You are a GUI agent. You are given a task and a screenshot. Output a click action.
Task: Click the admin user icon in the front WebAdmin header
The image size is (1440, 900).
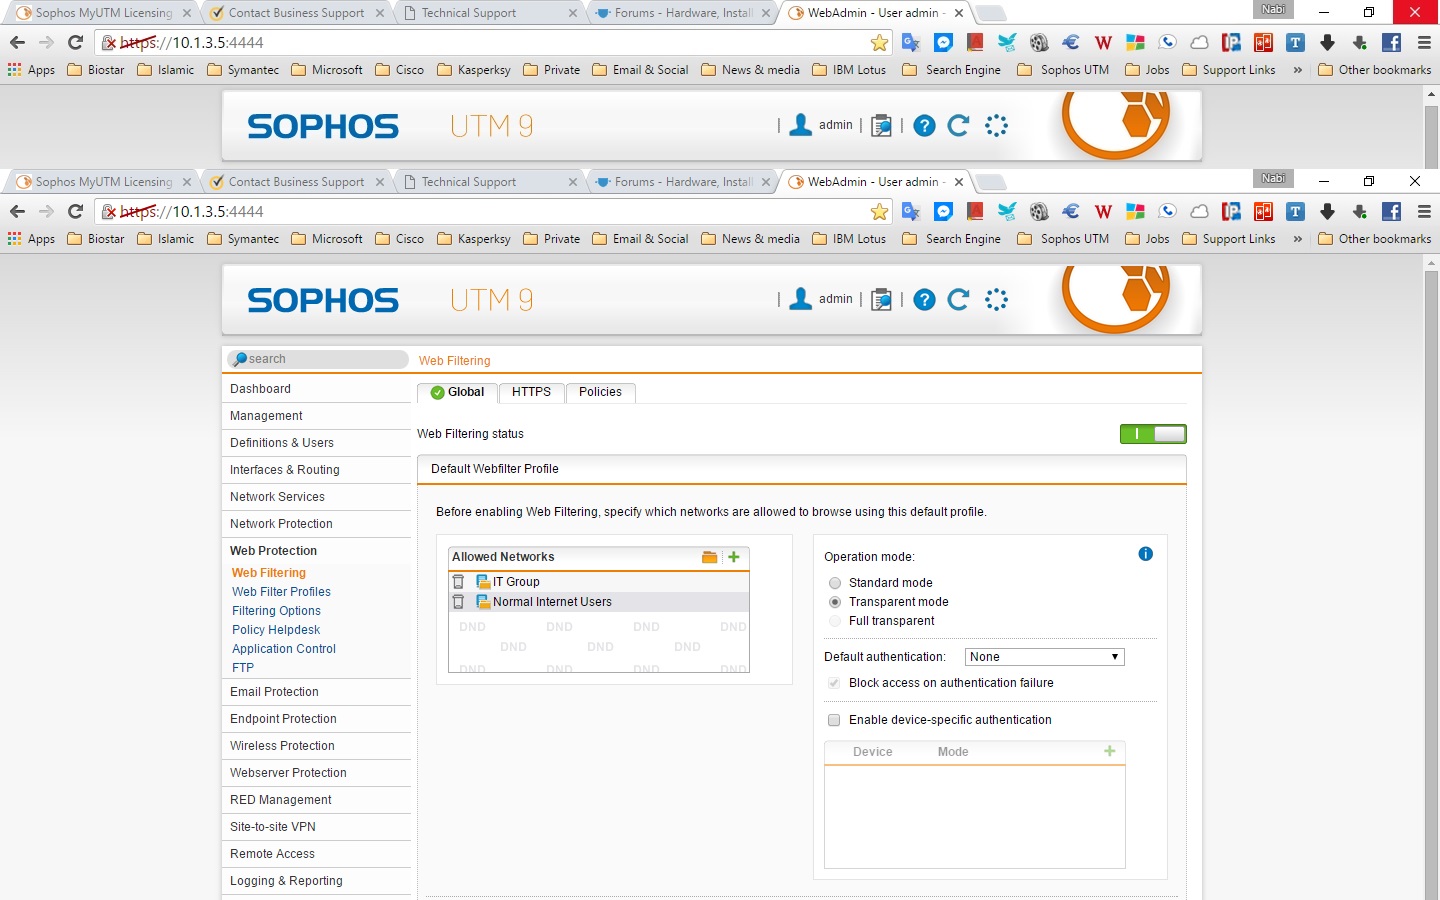tap(801, 299)
